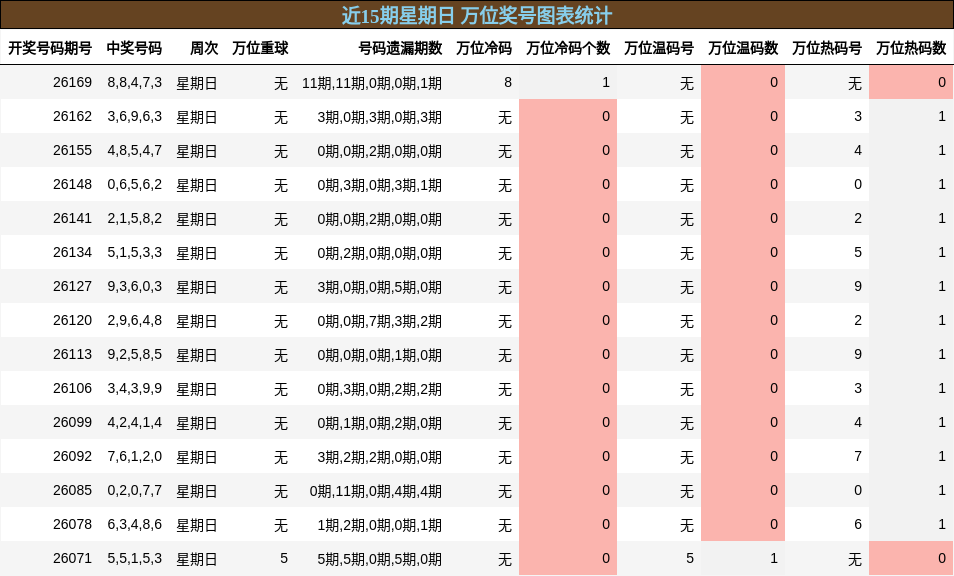Image resolution: width=954 pixels, height=576 pixels.
Task: Select the 中奖号码 column header
Action: click(134, 48)
